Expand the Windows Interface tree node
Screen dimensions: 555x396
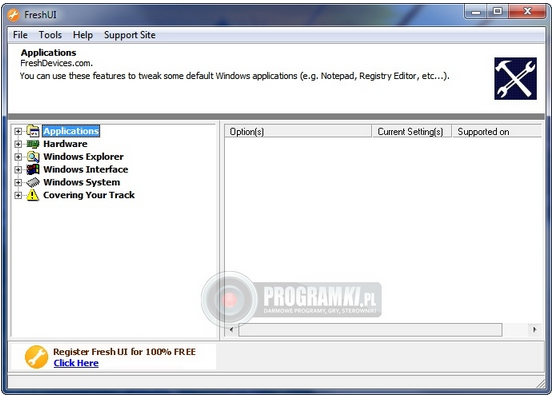[18, 170]
